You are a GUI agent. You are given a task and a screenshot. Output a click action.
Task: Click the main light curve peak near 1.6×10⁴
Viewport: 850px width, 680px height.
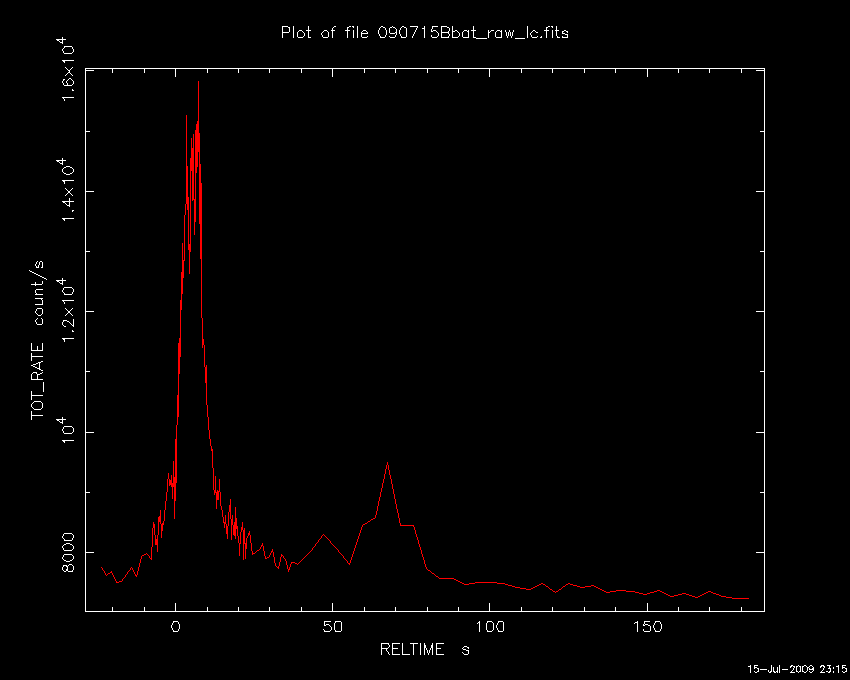[x=198, y=83]
